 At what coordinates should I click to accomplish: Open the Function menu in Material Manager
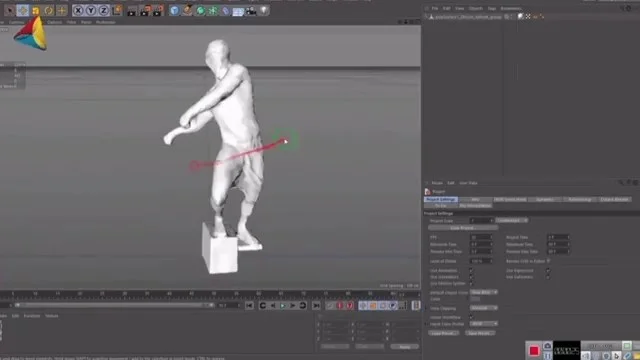(32, 316)
